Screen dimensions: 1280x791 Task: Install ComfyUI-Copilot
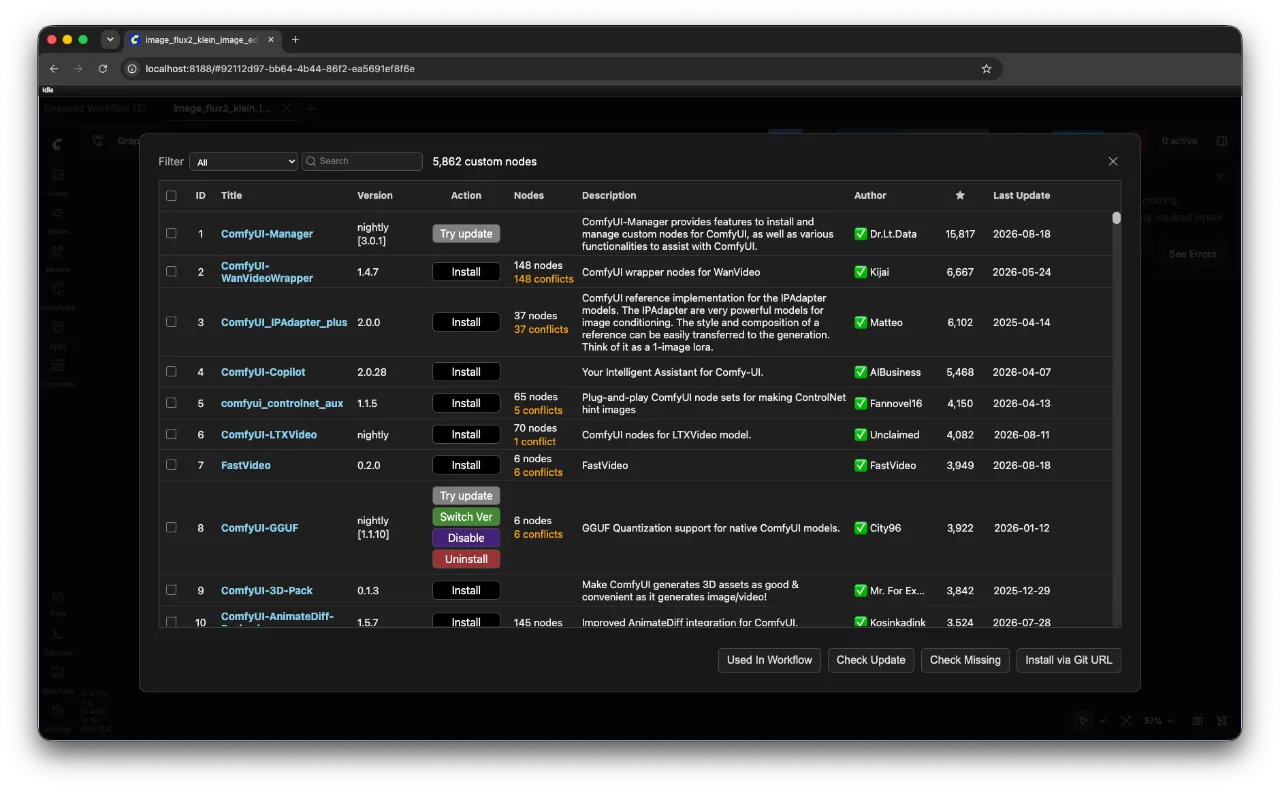pyautogui.click(x=466, y=371)
